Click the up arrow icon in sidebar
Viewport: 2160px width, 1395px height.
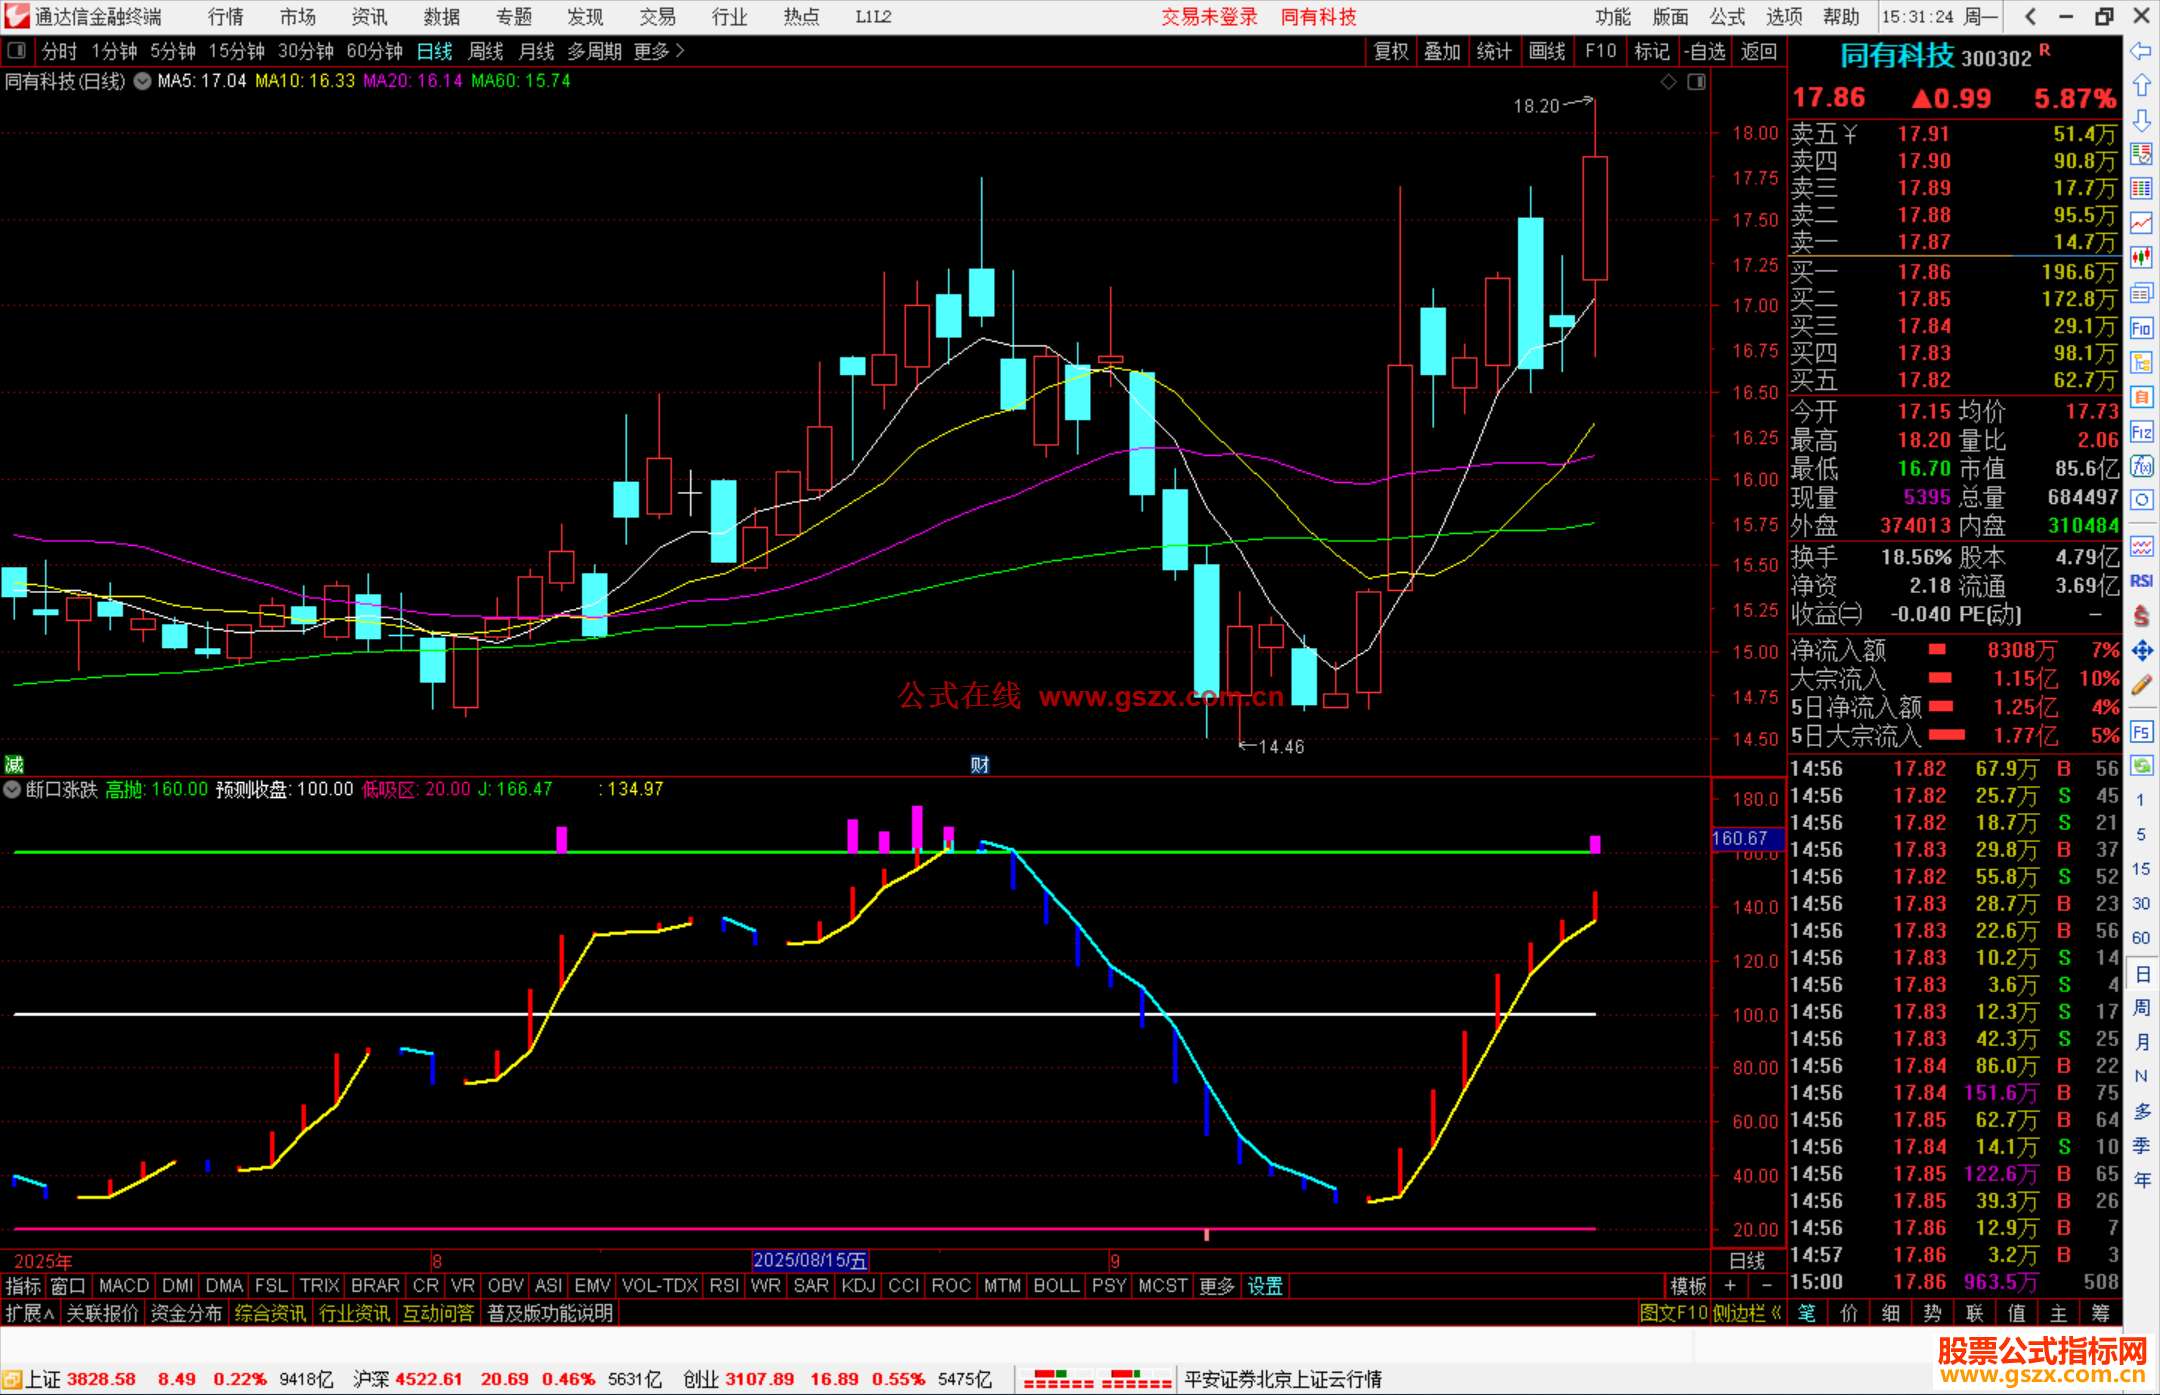[x=2141, y=86]
